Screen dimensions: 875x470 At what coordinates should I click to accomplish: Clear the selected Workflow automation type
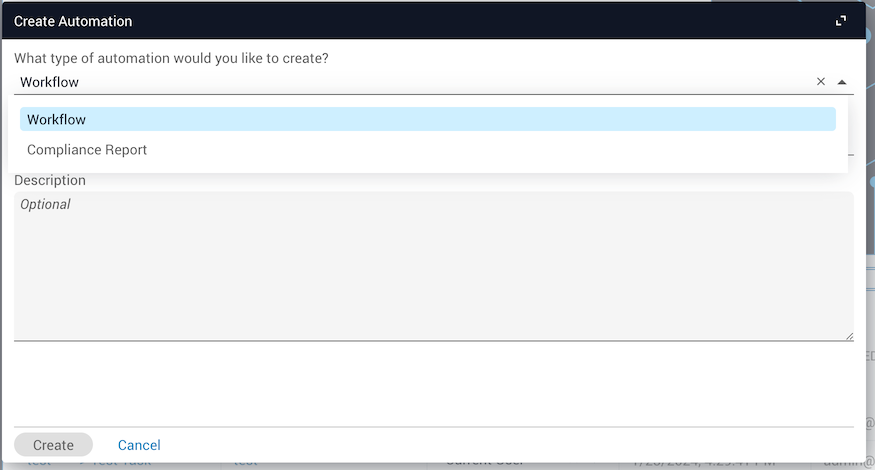[x=821, y=82]
